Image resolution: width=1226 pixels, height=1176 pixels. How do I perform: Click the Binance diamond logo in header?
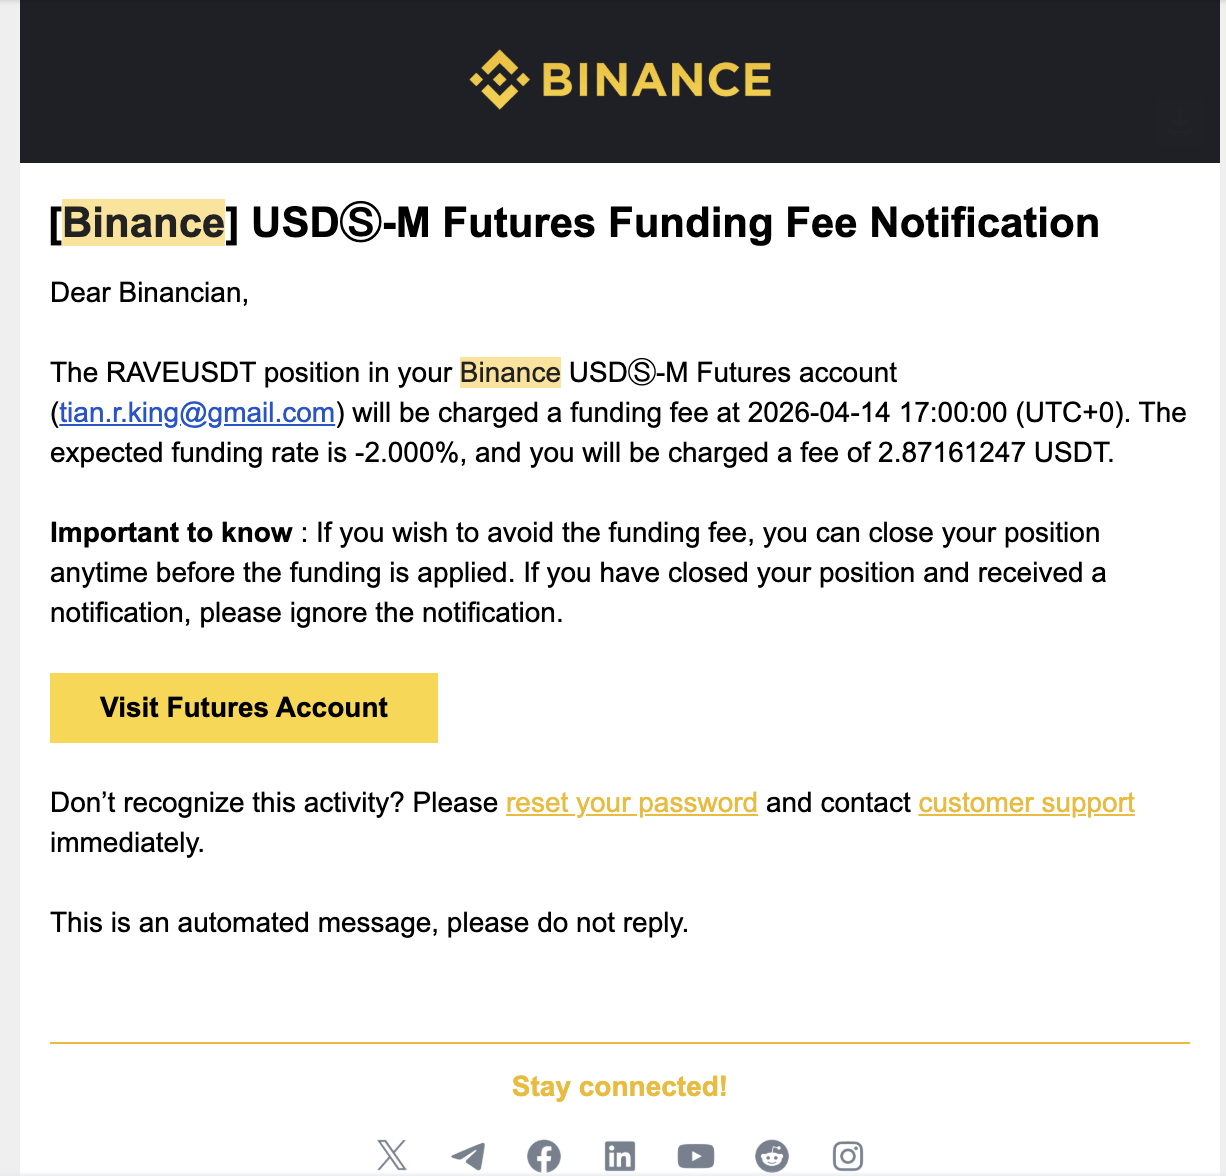pyautogui.click(x=499, y=79)
